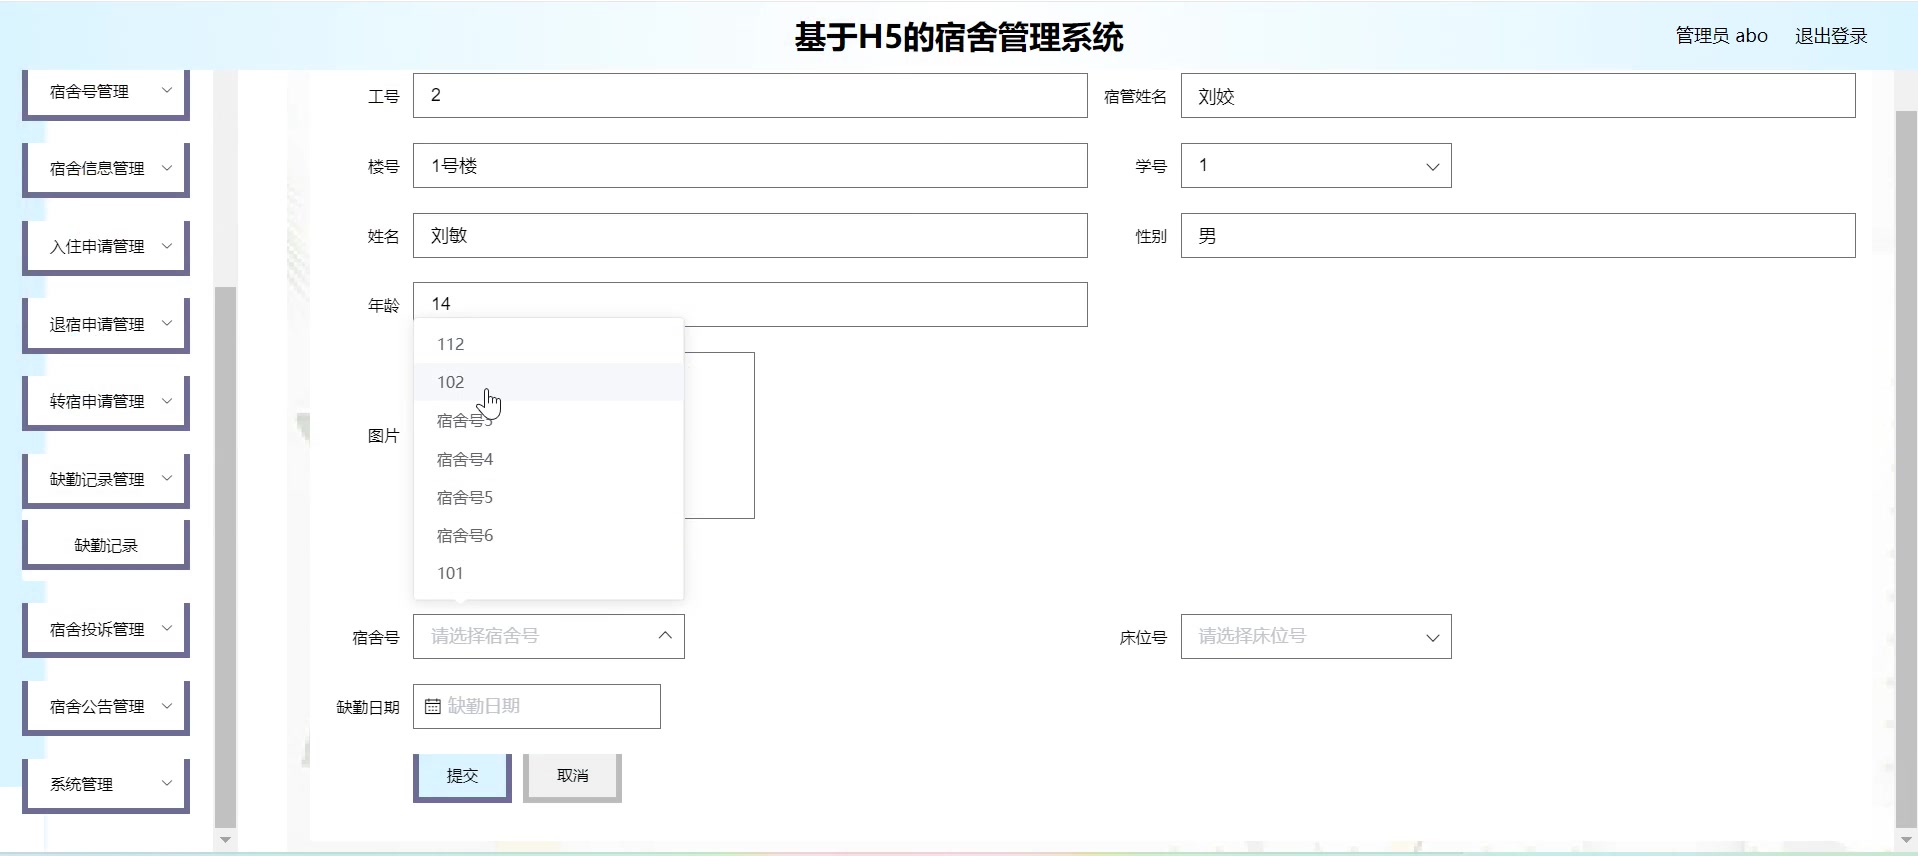Viewport: 1918px width, 856px height.
Task: Click the sidebar vertical scrollbar thumb
Action: point(225,557)
